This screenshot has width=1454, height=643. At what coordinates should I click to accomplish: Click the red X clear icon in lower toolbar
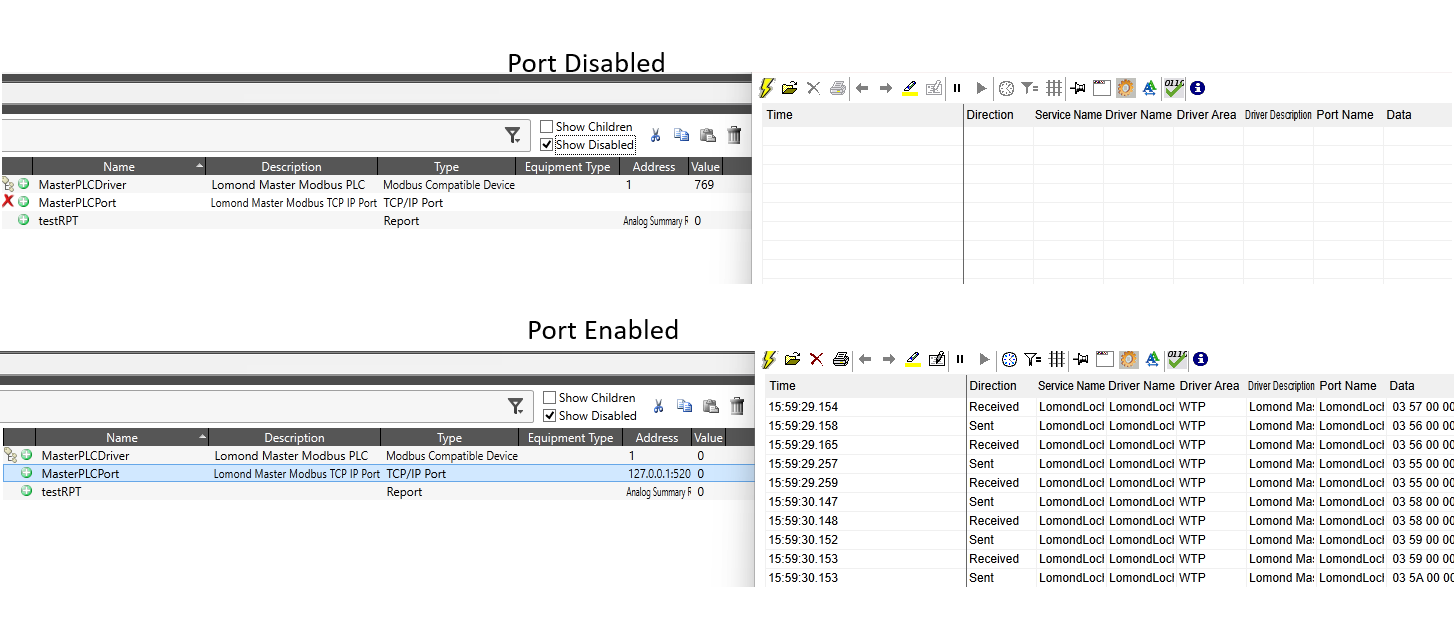816,359
